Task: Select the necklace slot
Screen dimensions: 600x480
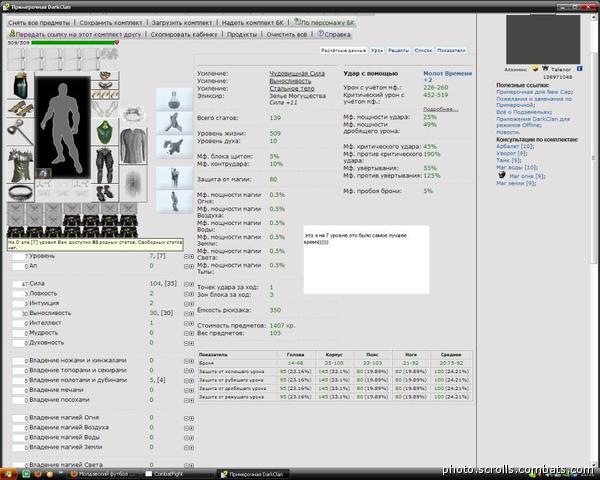Action: [x=105, y=85]
